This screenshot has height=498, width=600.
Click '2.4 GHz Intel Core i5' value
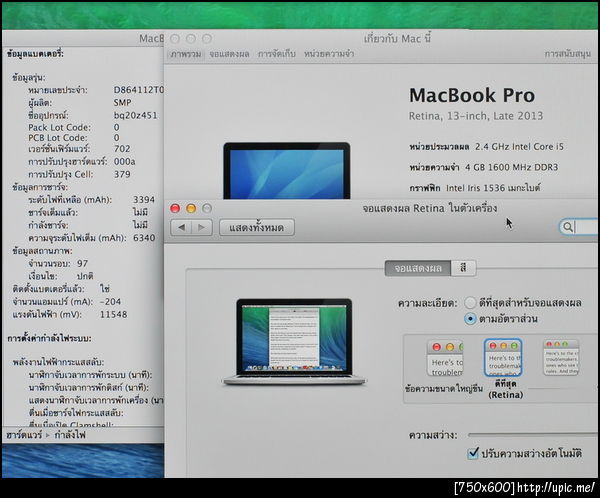pos(519,147)
